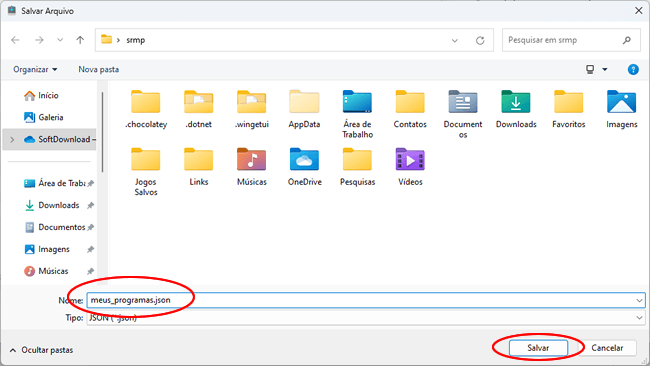
Task: Open the Imagens folder icon in file list
Action: pos(621,102)
